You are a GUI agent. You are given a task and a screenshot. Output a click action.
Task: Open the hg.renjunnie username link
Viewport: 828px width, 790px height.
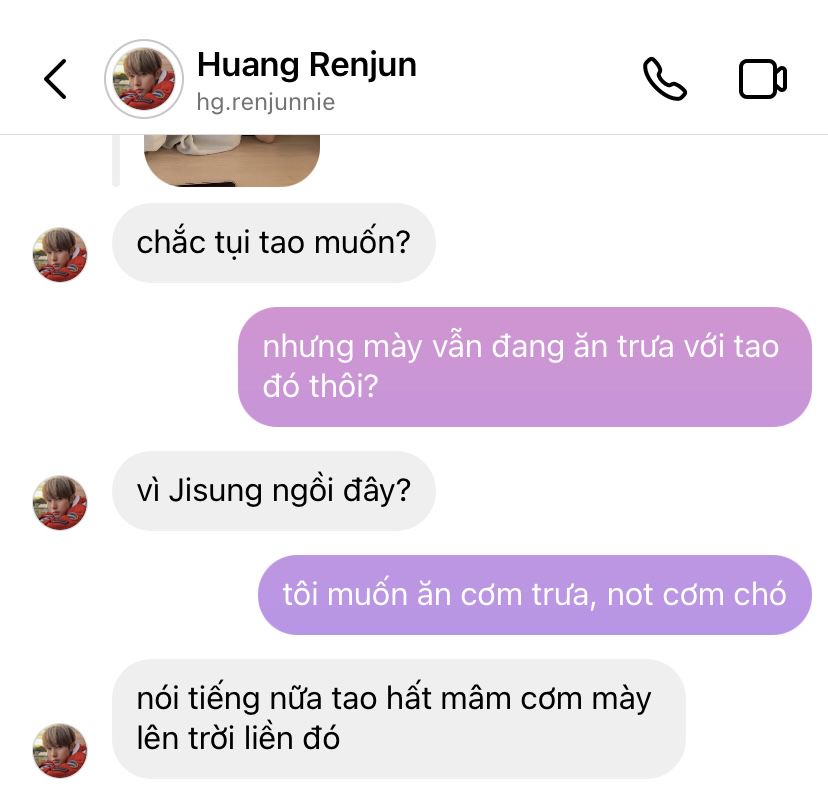[266, 102]
